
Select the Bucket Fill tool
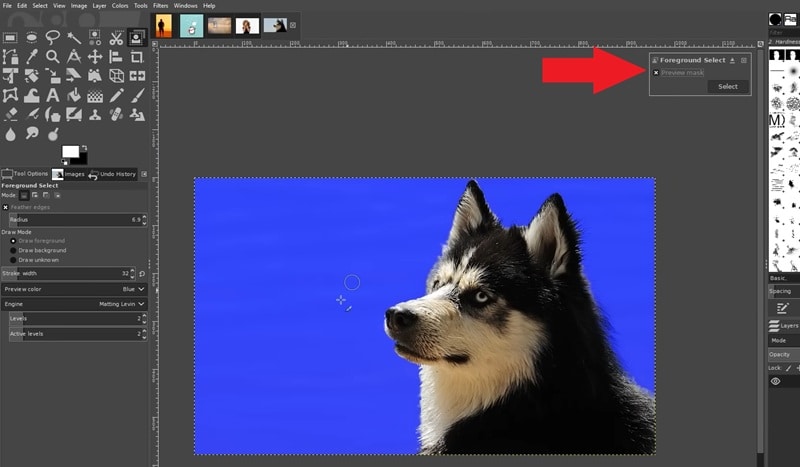[x=74, y=95]
